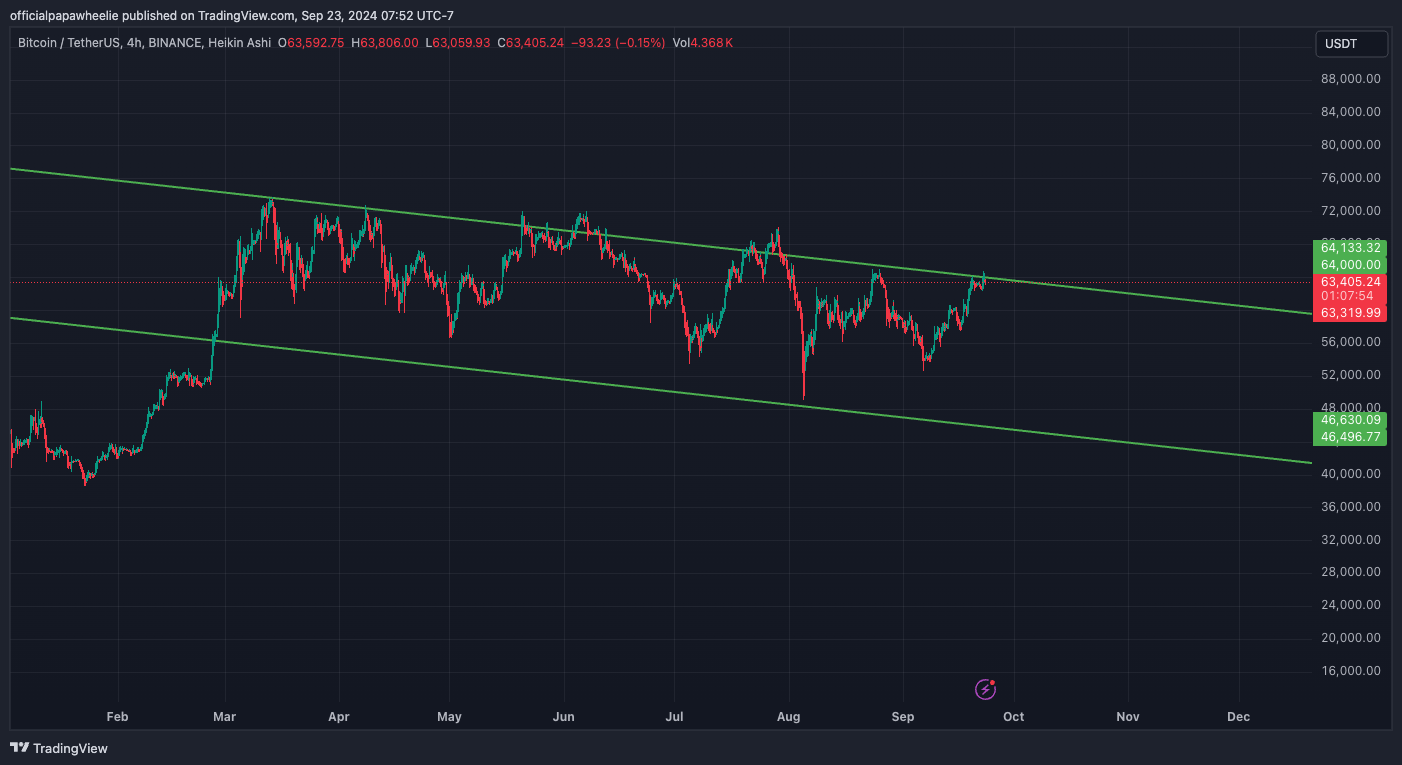
Task: Click the Vol 4.368 K indicator
Action: (x=703, y=43)
